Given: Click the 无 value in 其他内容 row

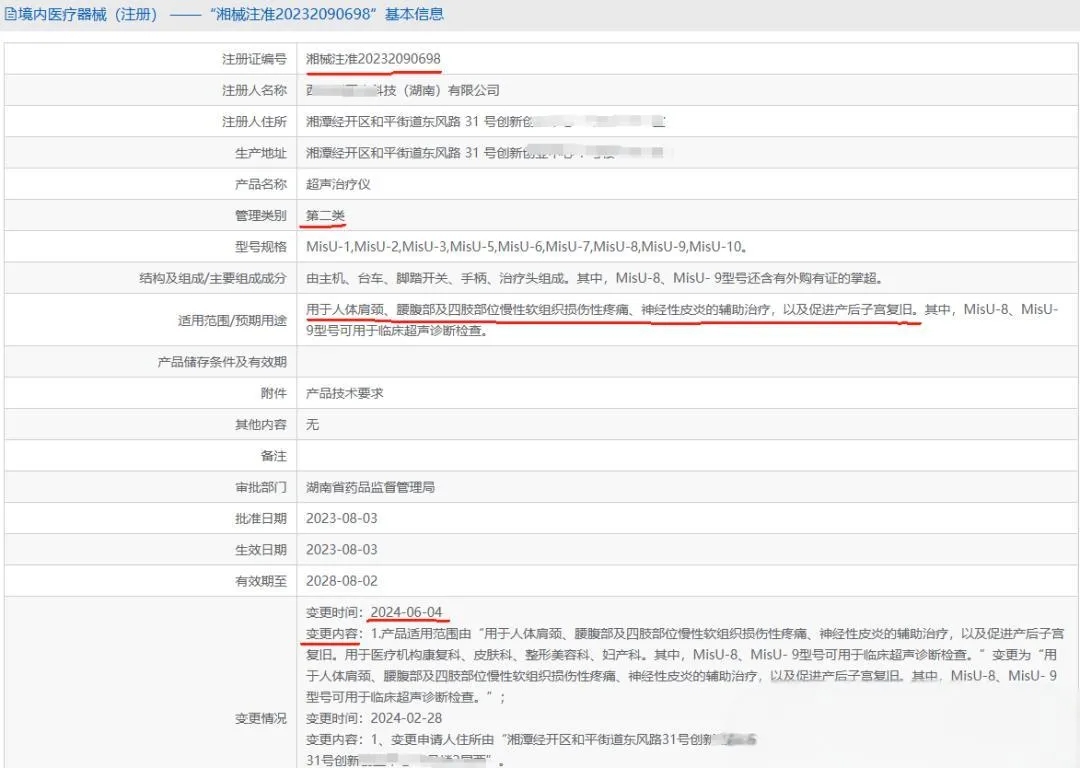Looking at the screenshot, I should coord(313,424).
